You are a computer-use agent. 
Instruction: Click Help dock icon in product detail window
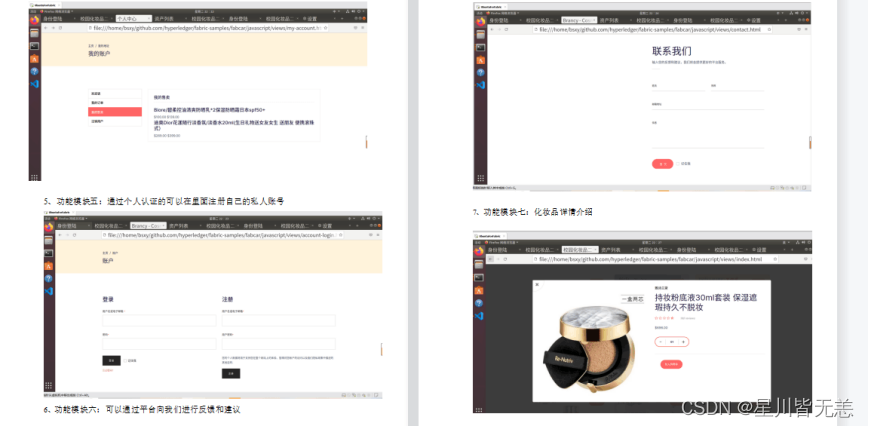tap(481, 302)
